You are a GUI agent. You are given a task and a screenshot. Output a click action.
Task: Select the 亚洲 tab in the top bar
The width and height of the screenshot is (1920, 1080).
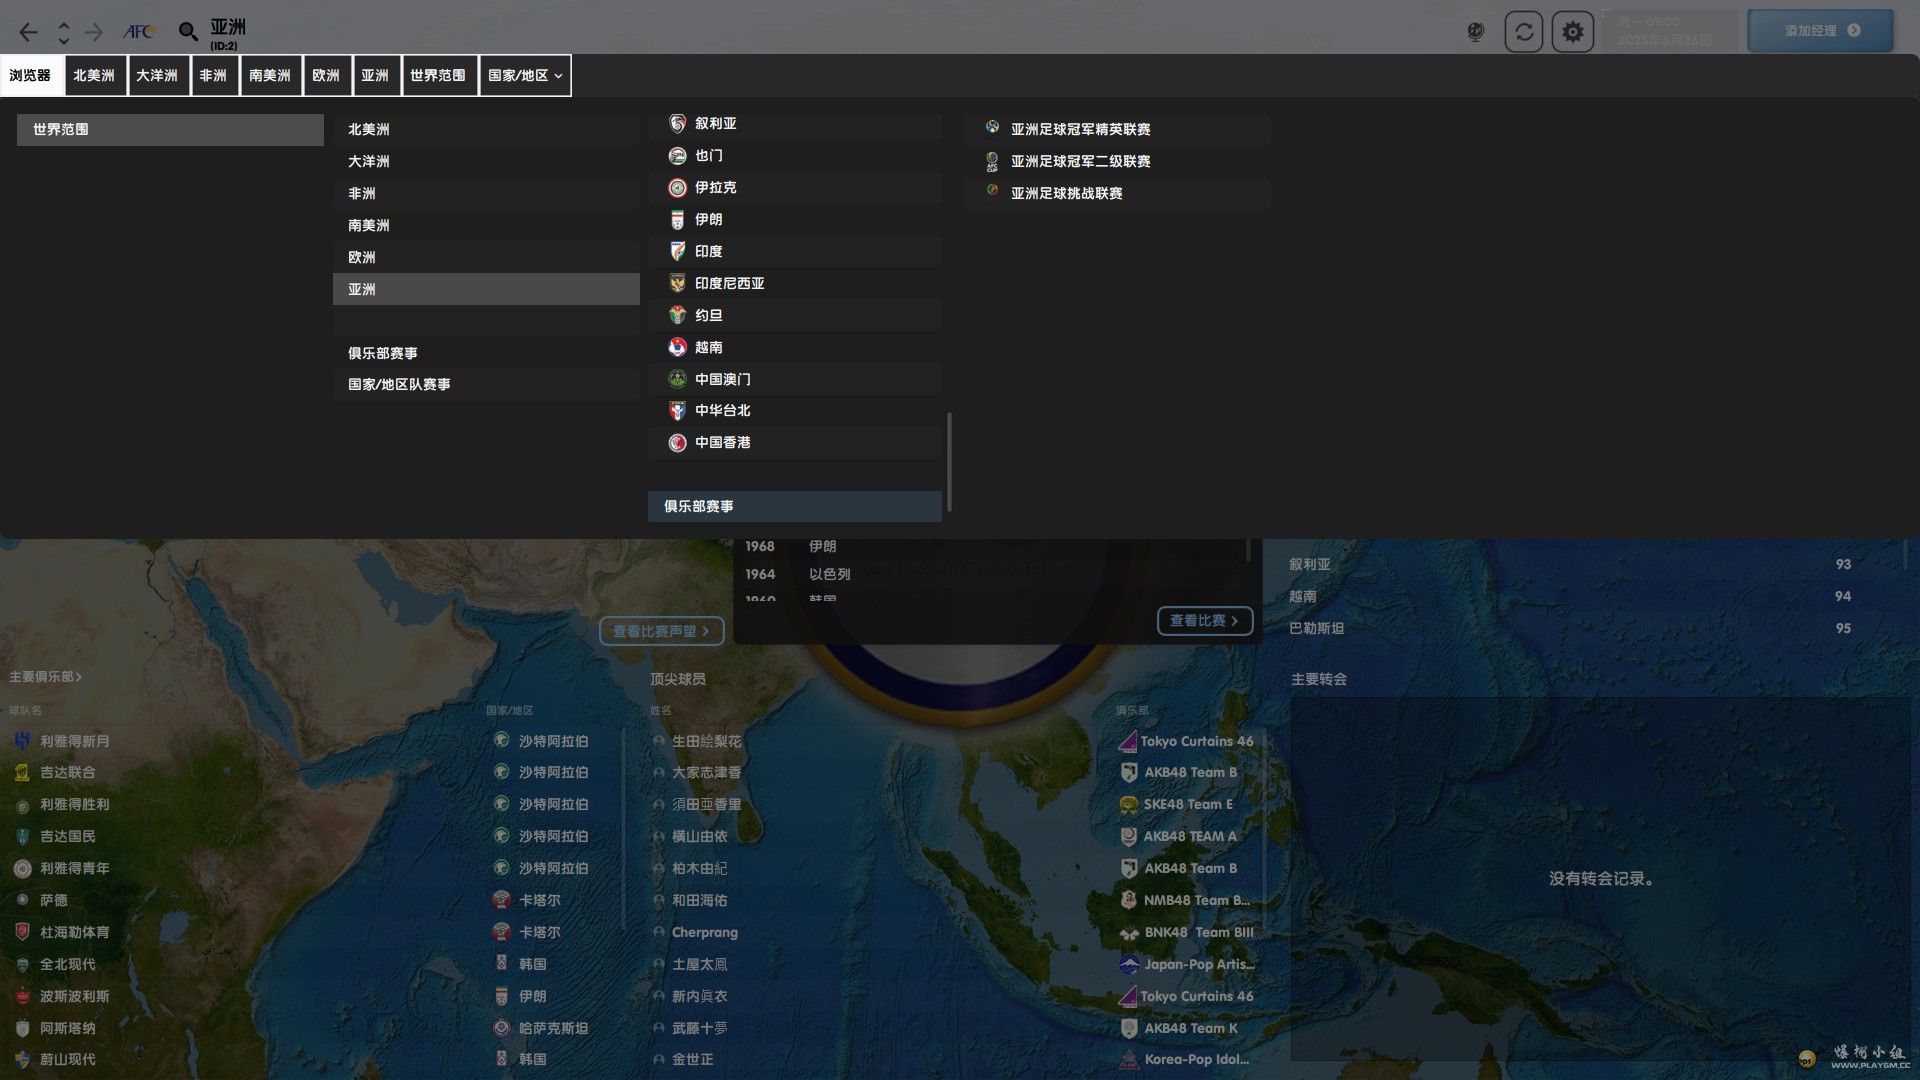pos(375,75)
